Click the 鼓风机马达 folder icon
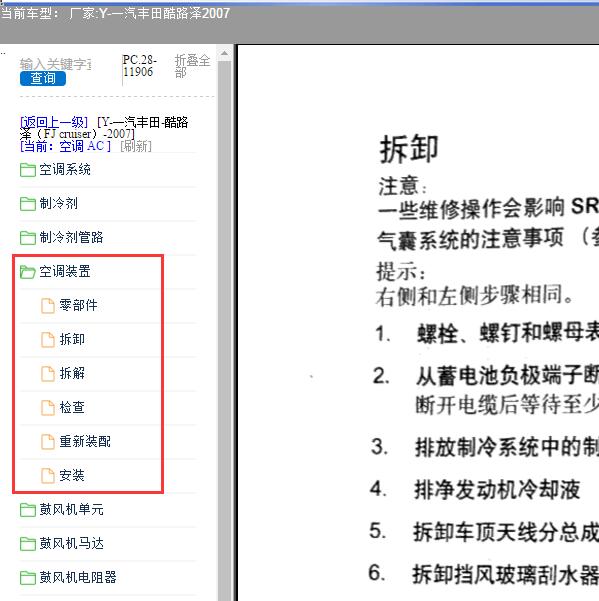This screenshot has width=599, height=601. tap(28, 544)
